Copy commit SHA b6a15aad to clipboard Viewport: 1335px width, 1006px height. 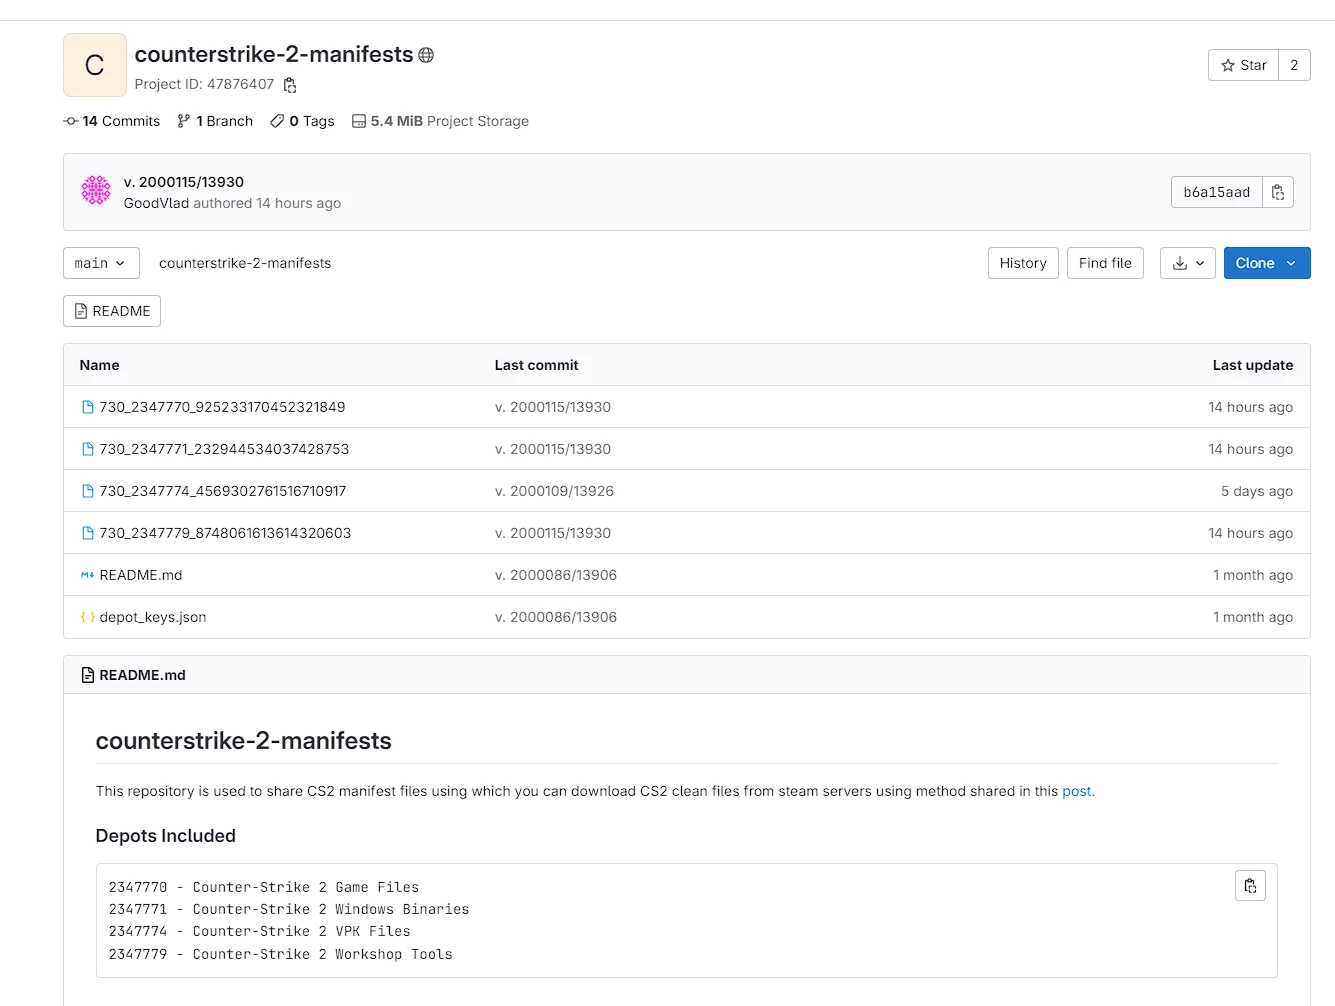[1277, 192]
